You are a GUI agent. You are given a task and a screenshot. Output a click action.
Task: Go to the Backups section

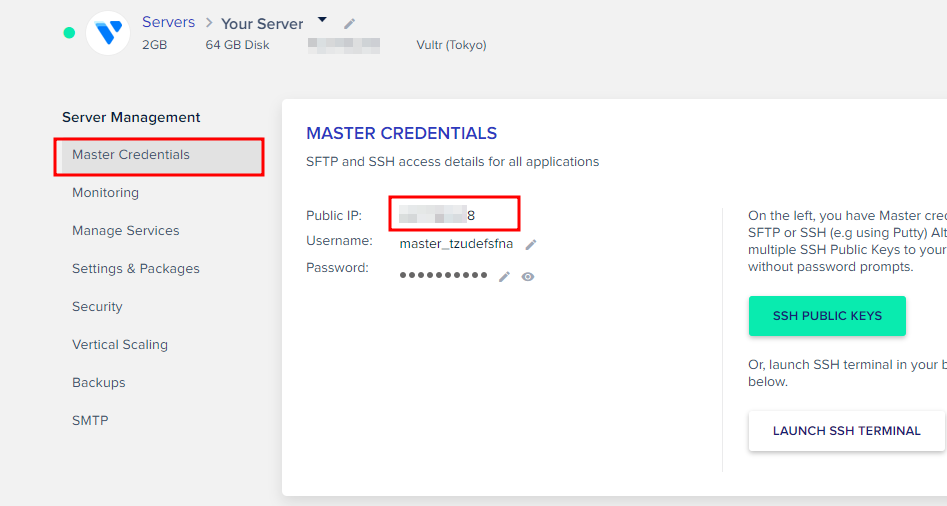pos(98,383)
